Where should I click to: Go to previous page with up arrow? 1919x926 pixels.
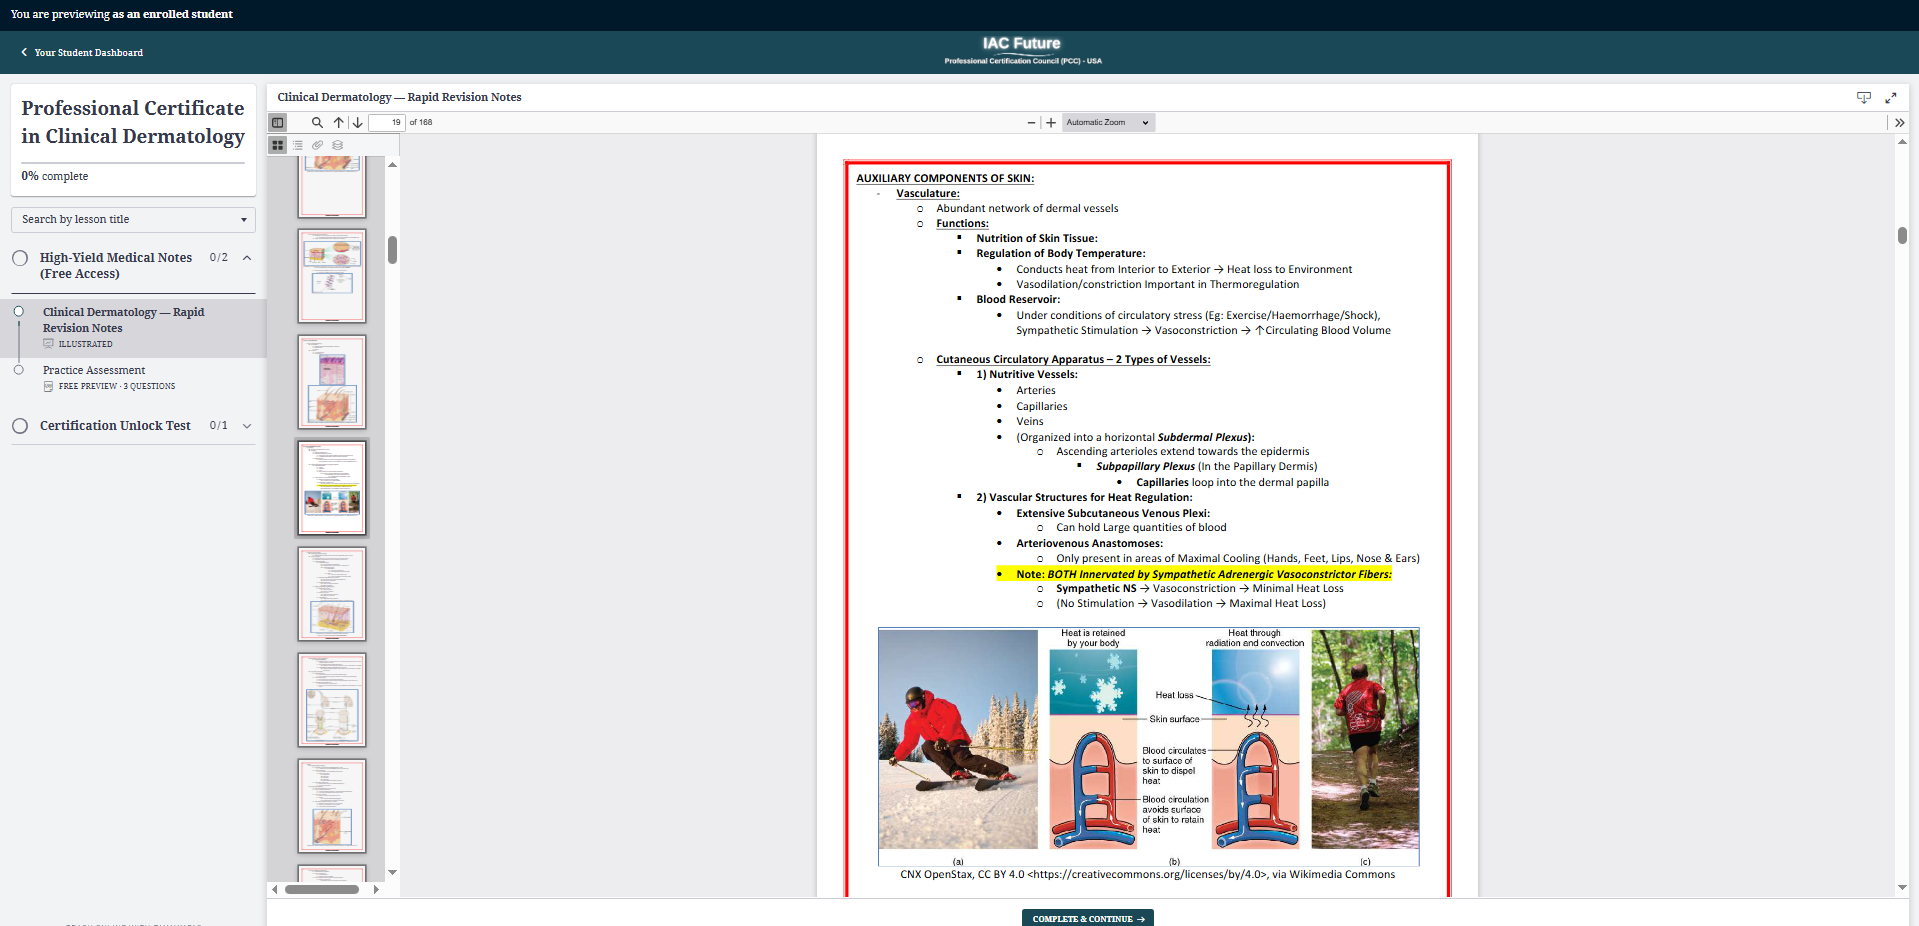339,123
